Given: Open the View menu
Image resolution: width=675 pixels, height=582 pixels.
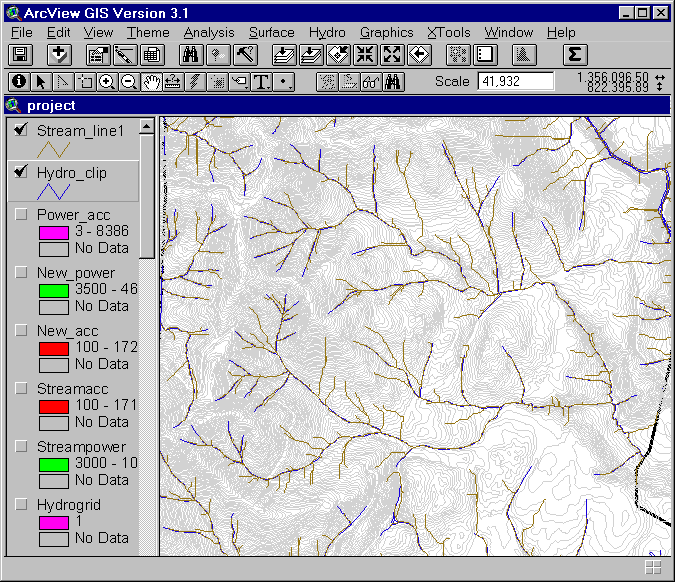Looking at the screenshot, I should pyautogui.click(x=98, y=33).
